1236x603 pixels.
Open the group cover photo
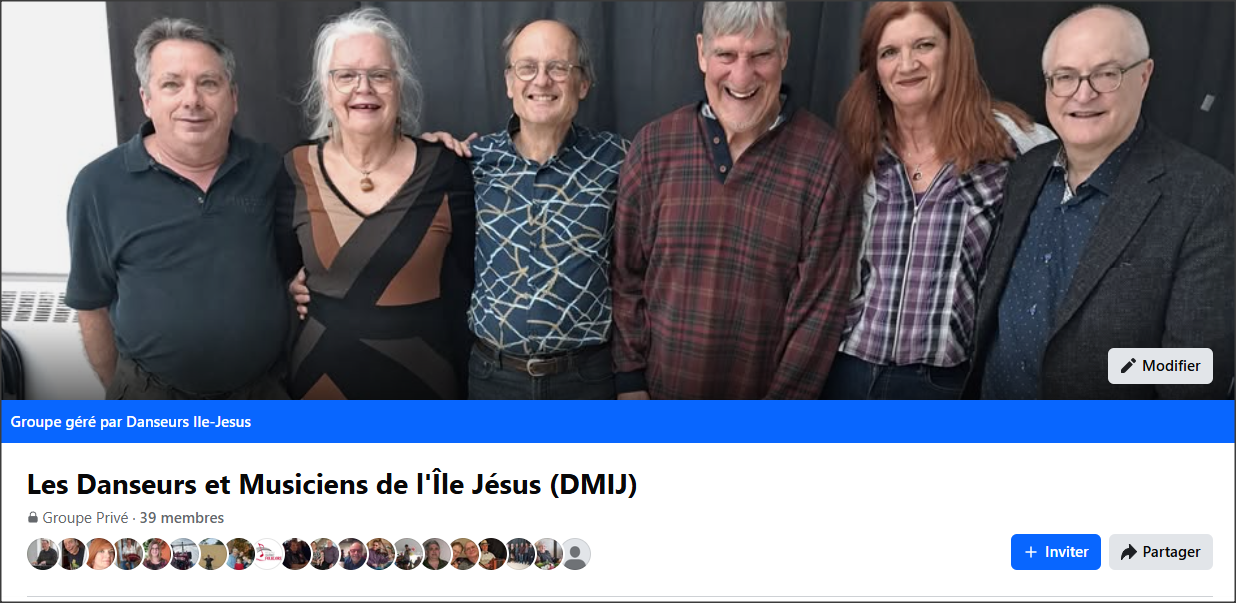(618, 200)
